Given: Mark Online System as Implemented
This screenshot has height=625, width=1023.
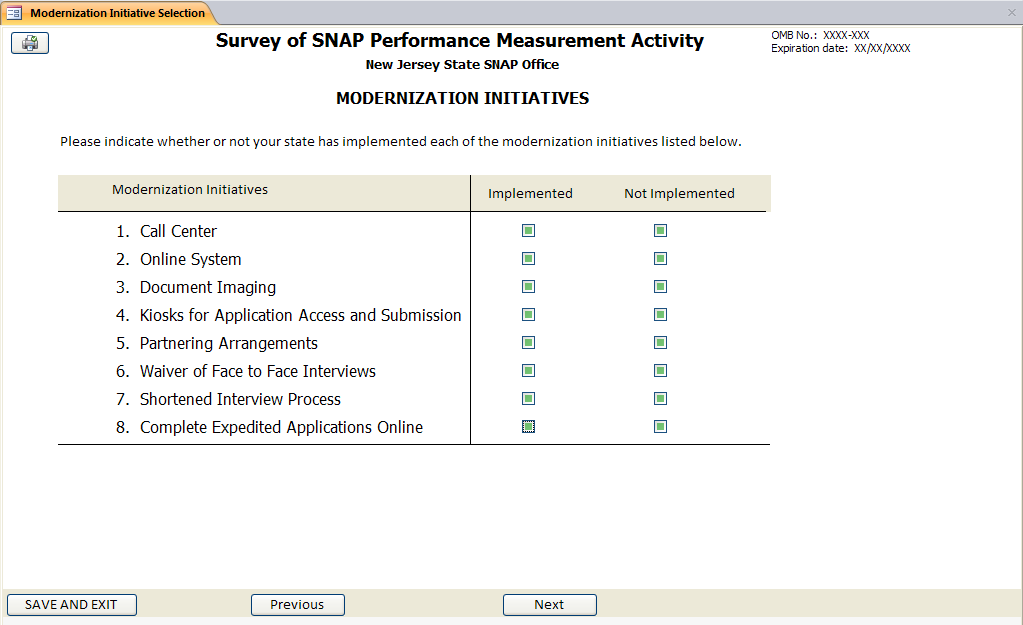Looking at the screenshot, I should 529,259.
